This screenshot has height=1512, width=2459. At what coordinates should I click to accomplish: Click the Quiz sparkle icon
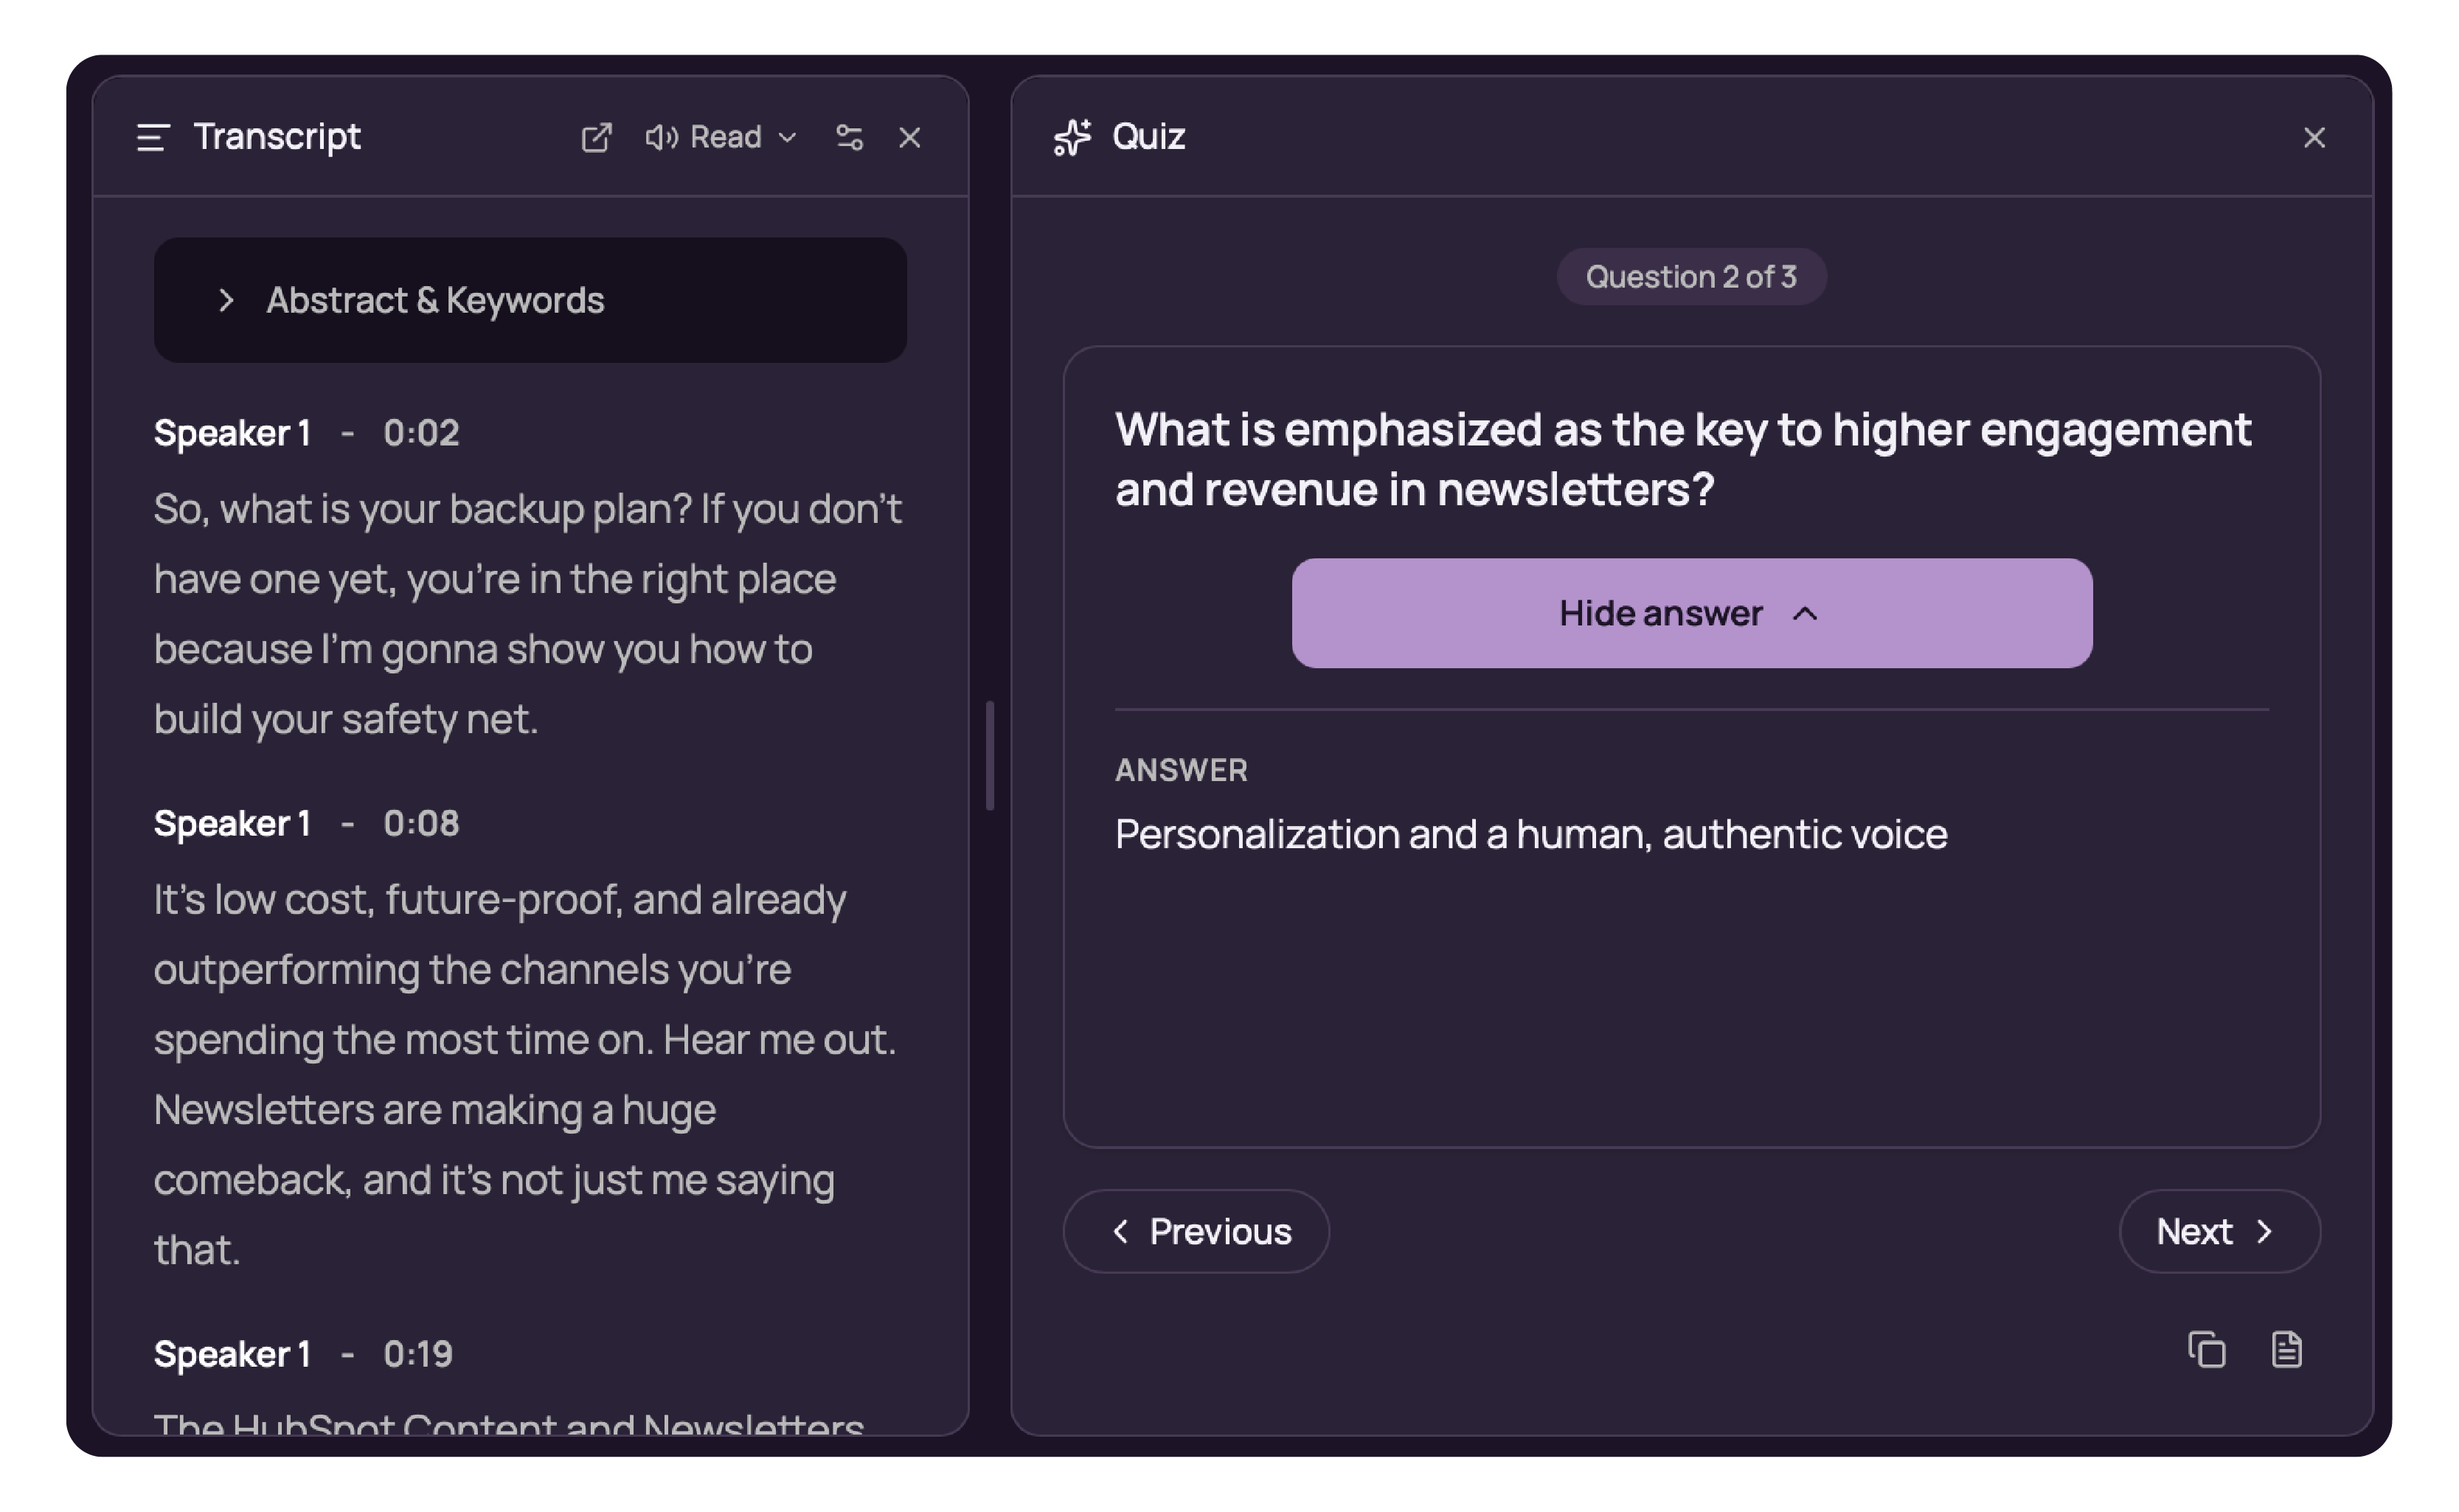pyautogui.click(x=1073, y=137)
